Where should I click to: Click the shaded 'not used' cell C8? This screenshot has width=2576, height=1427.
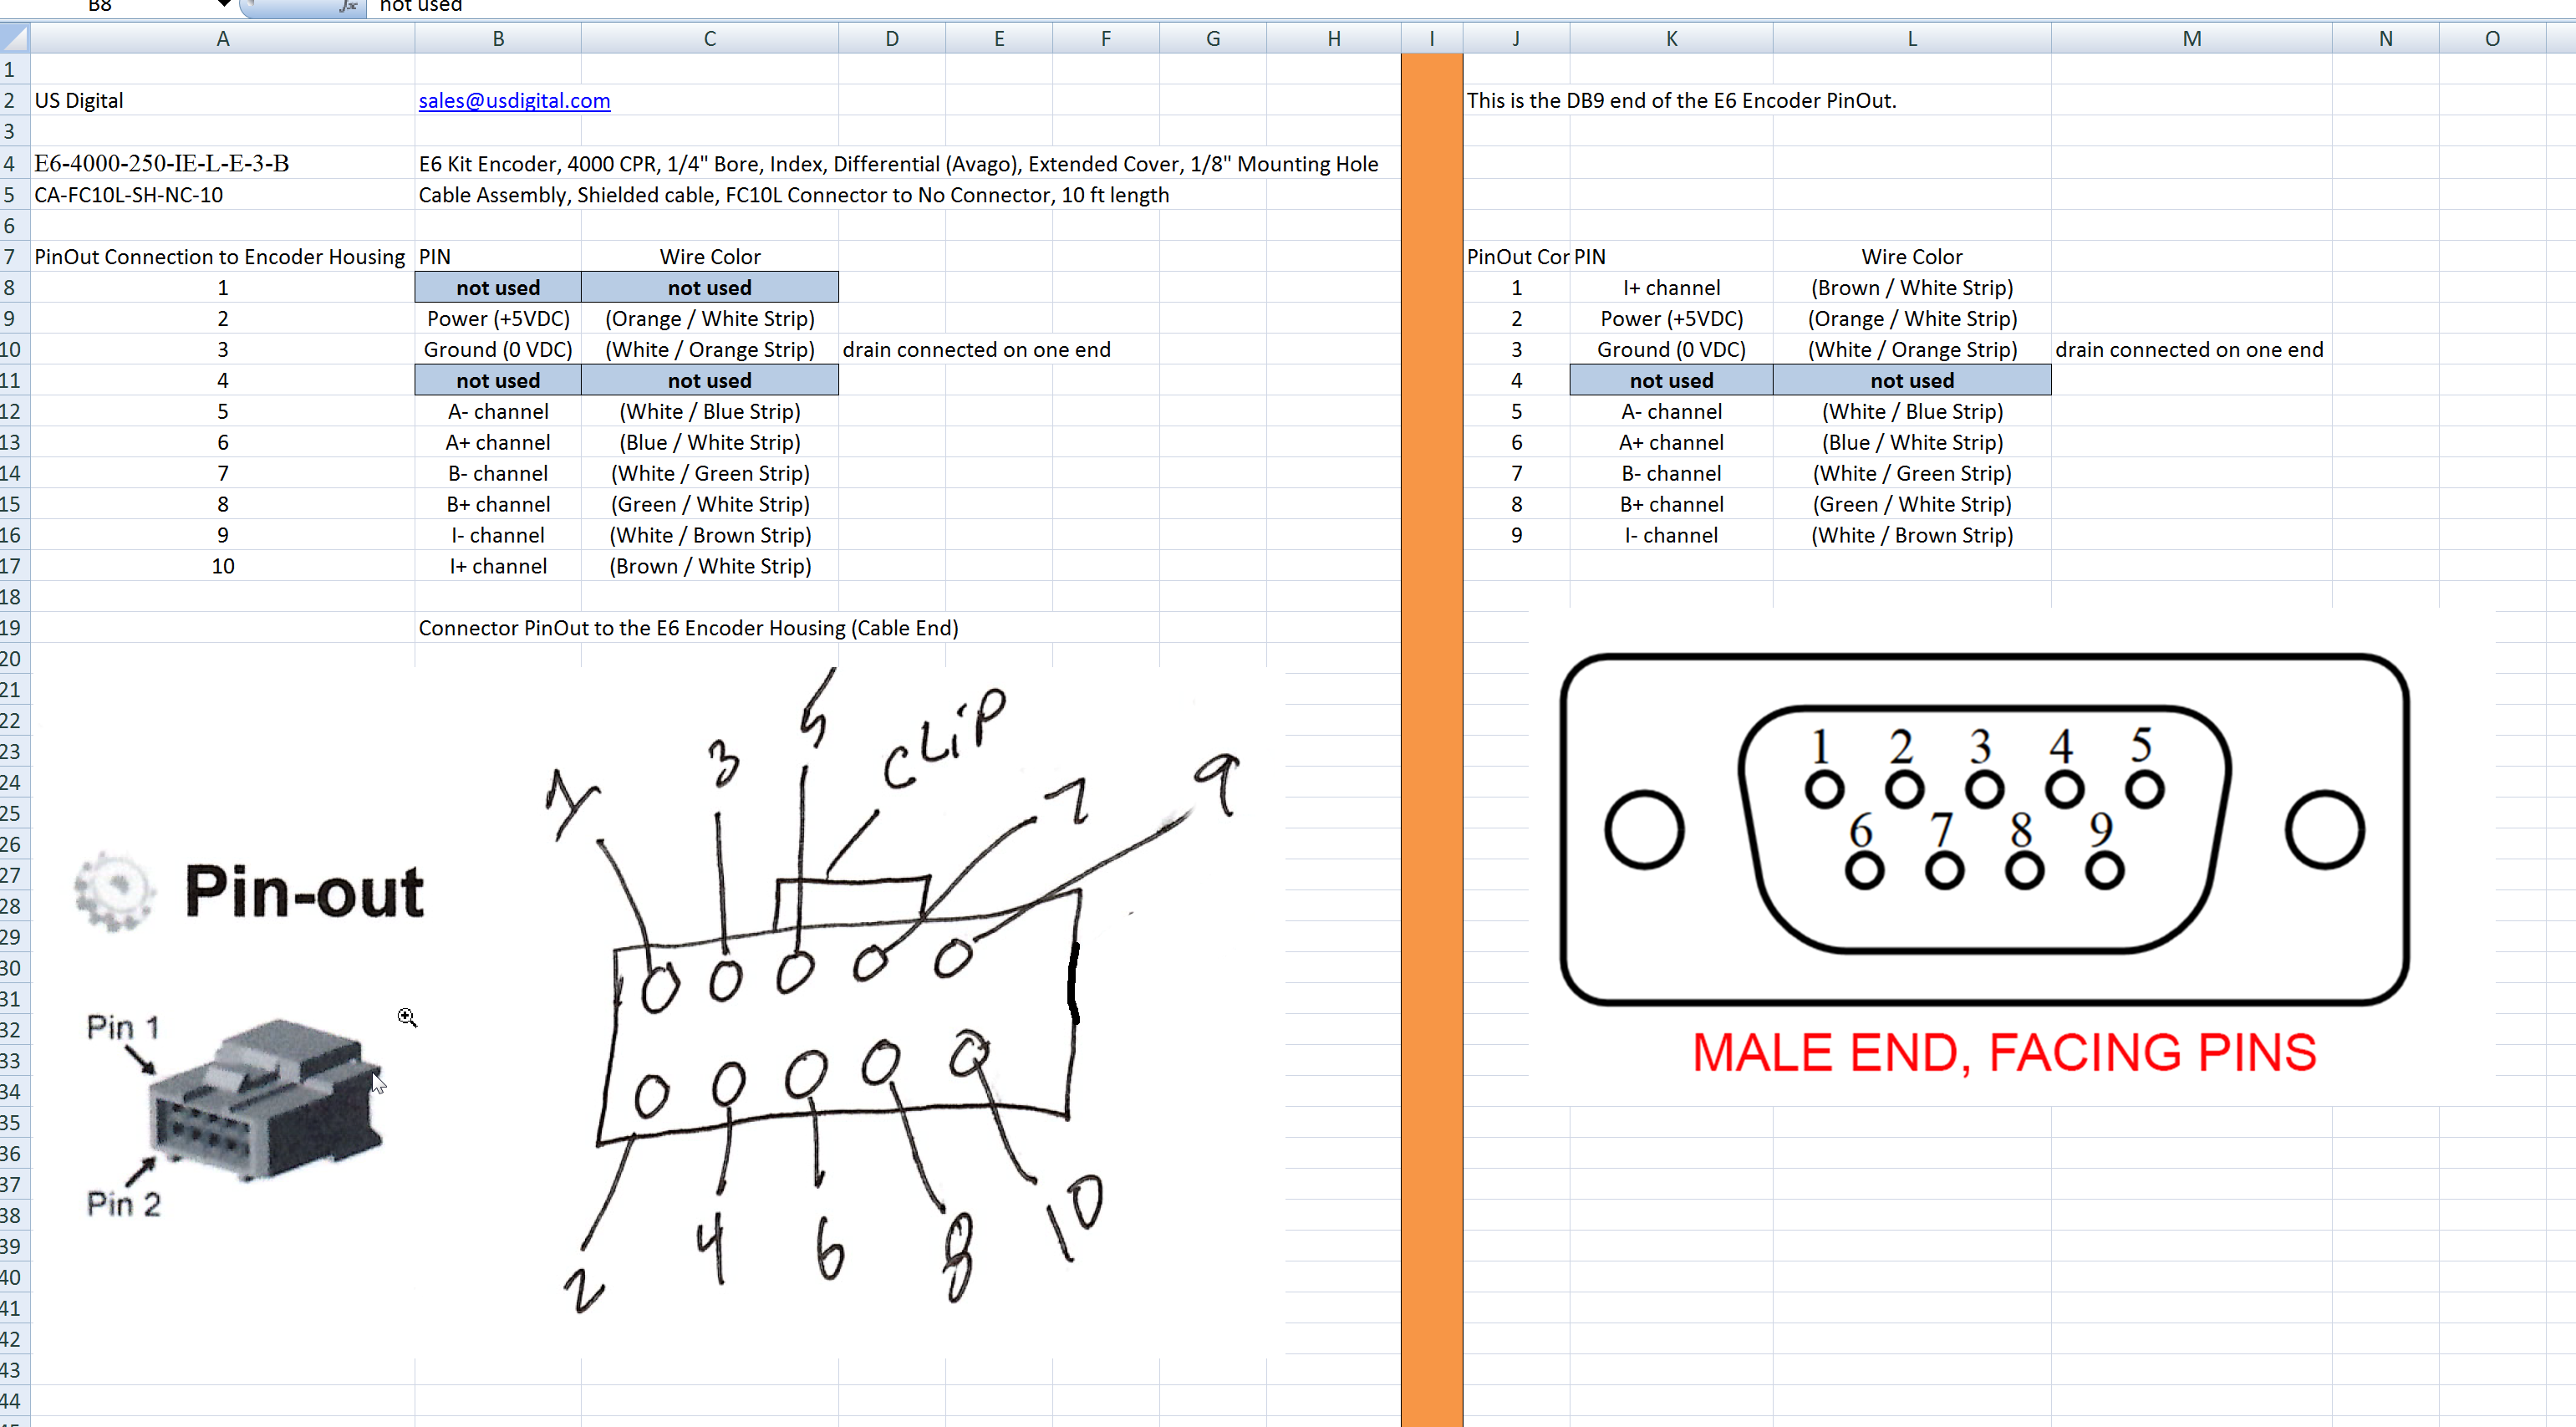(709, 288)
